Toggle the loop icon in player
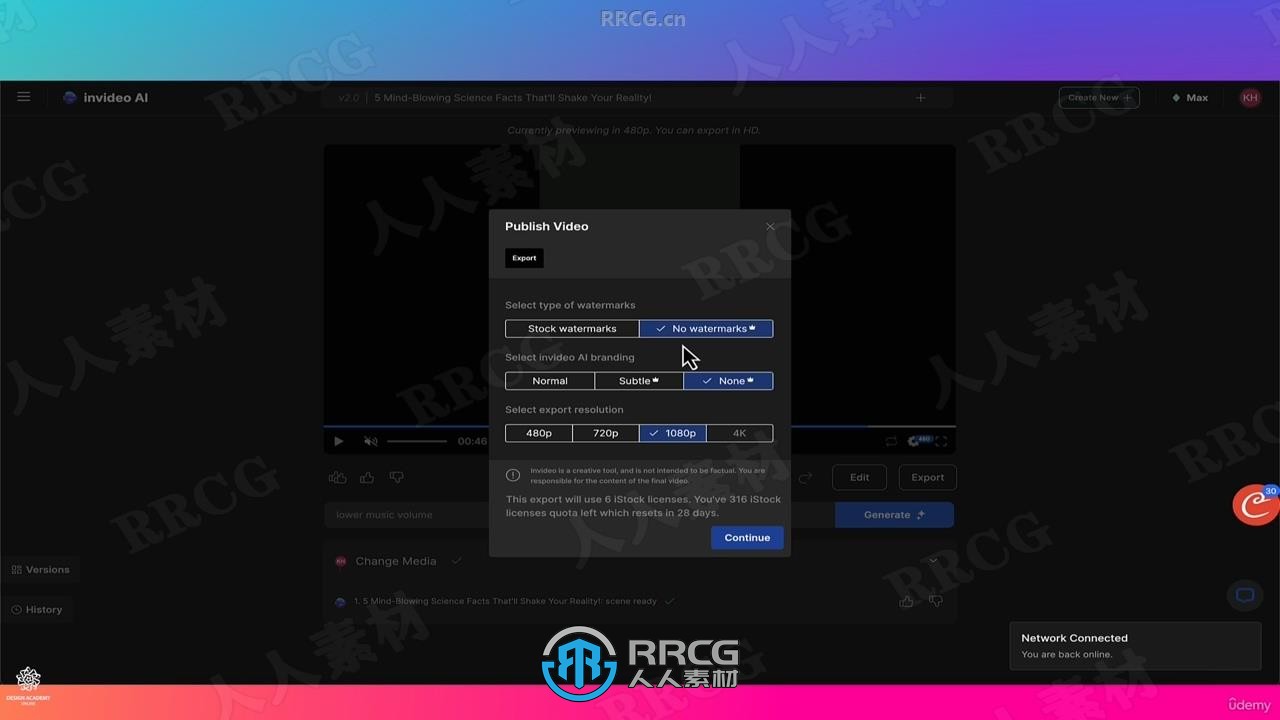Screen dimensions: 1280x720 pyautogui.click(x=891, y=441)
